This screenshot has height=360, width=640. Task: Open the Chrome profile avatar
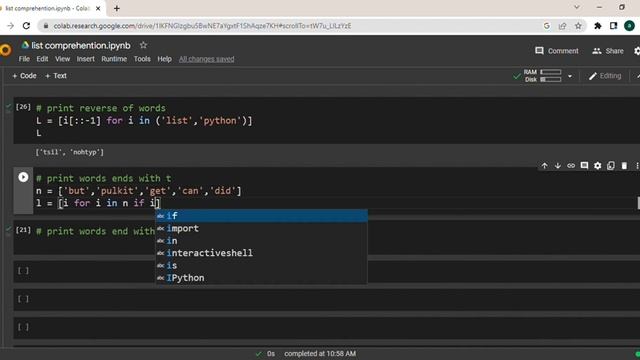[629, 26]
